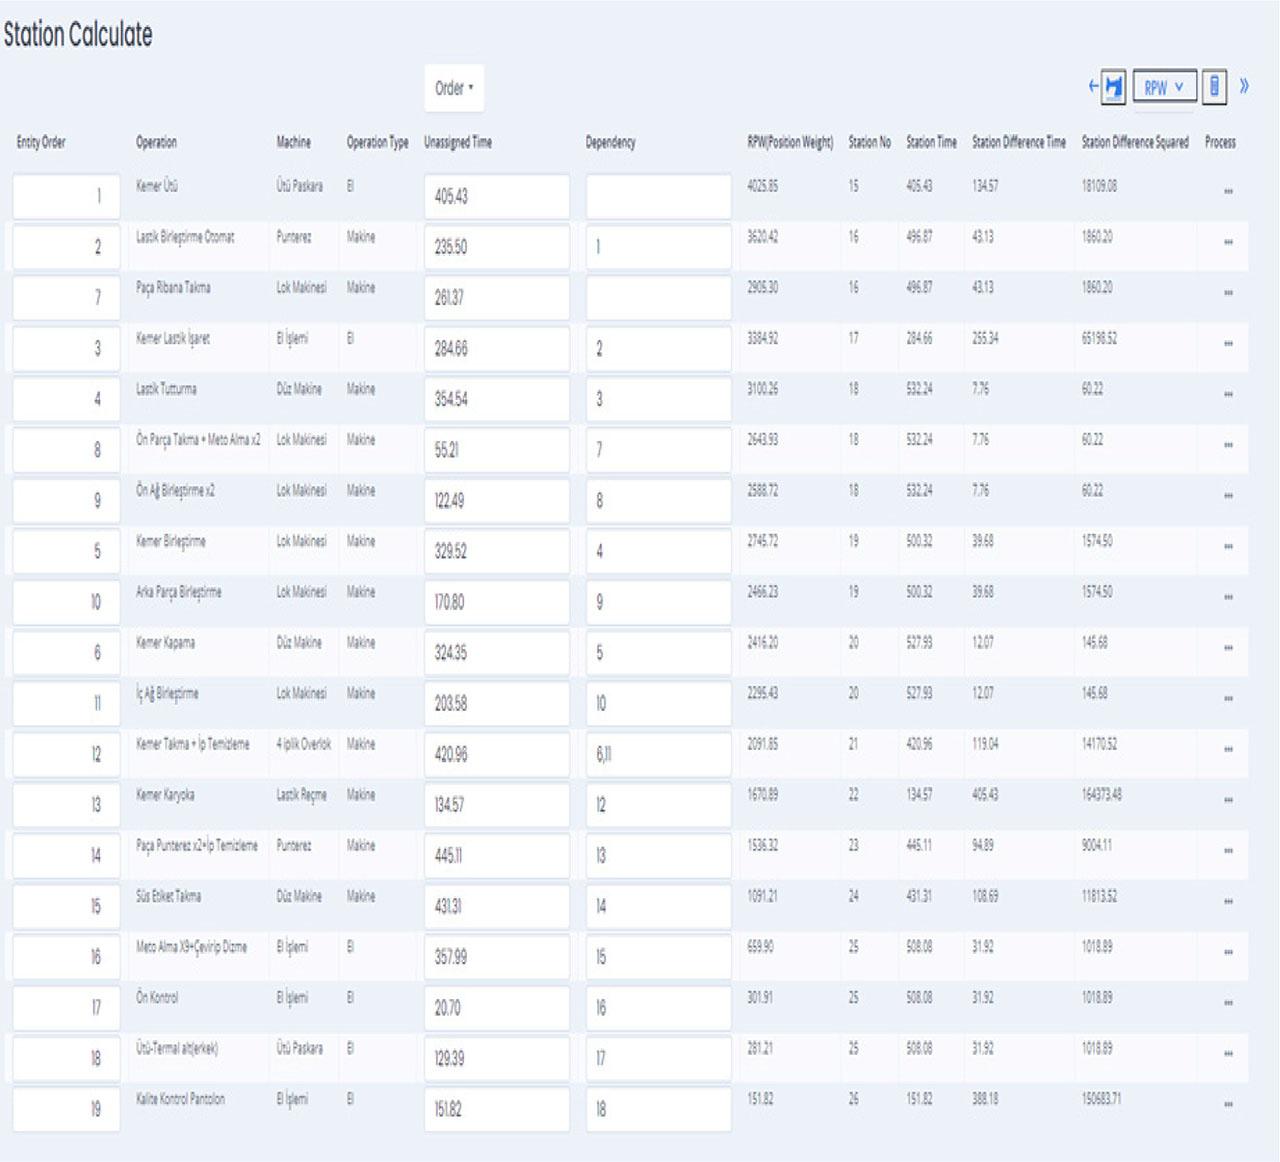
Task: Sort by Unassigned Time column header
Action: pyautogui.click(x=458, y=142)
